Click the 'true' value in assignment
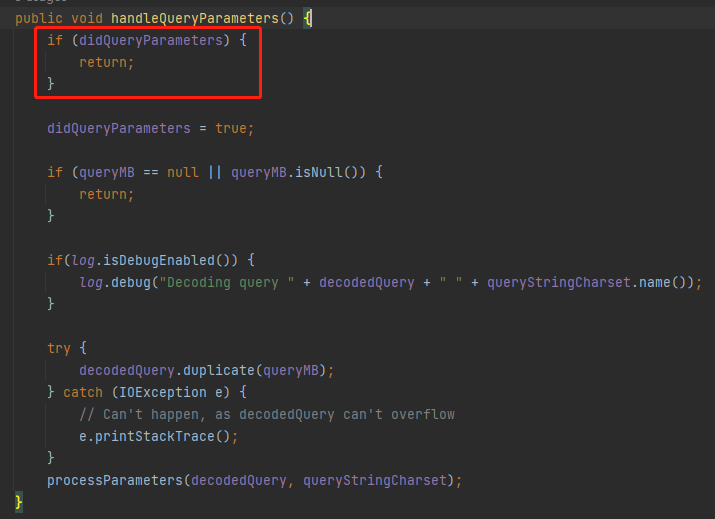This screenshot has width=715, height=519. tap(231, 129)
